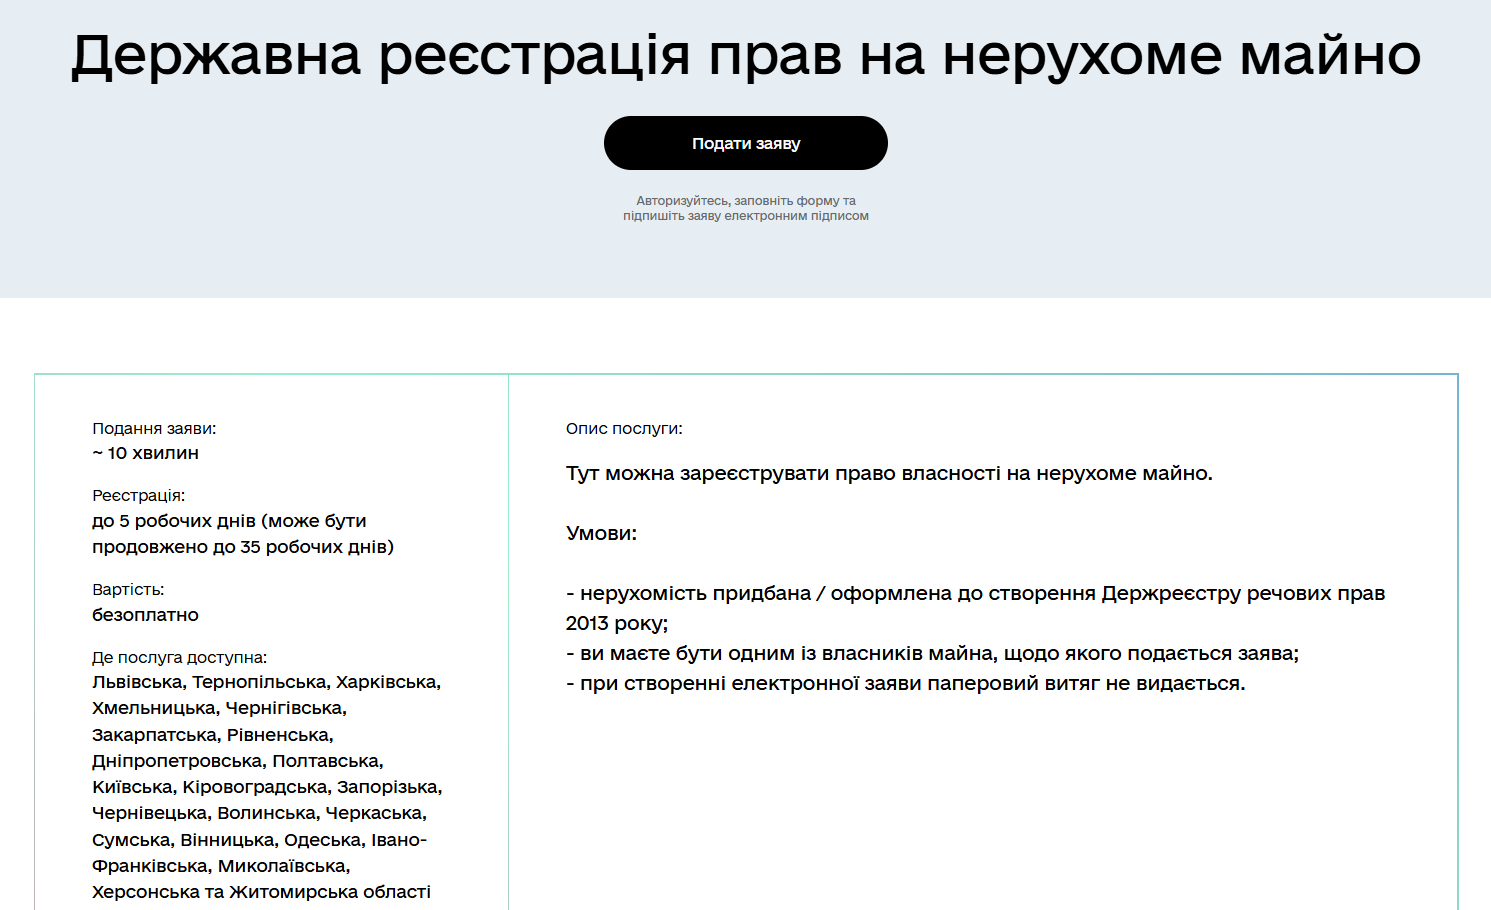Click "Львівська" in the regions list
This screenshot has width=1491, height=910.
(x=137, y=682)
